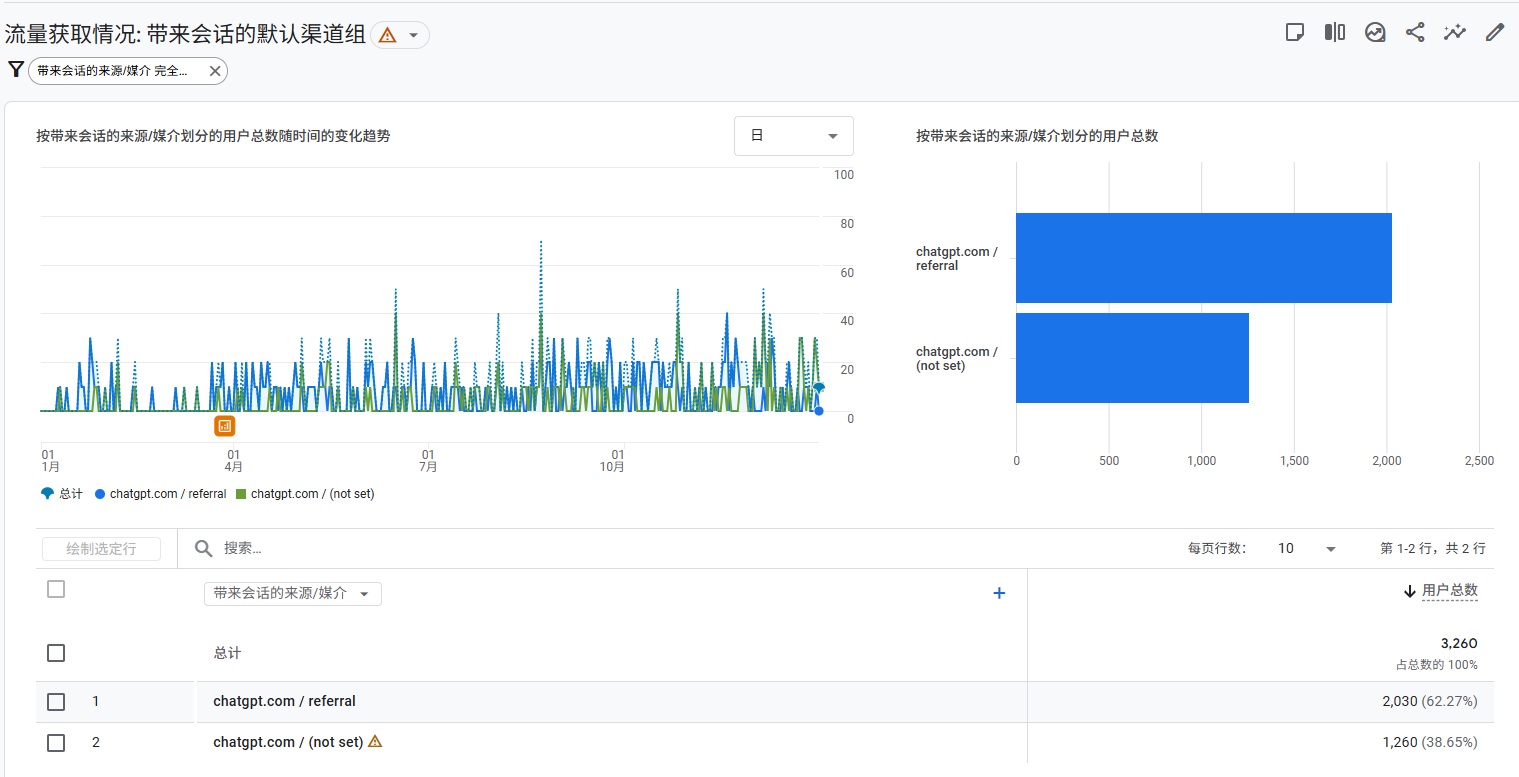The image size is (1519, 777).
Task: Click the table search input field
Action: tap(400, 548)
